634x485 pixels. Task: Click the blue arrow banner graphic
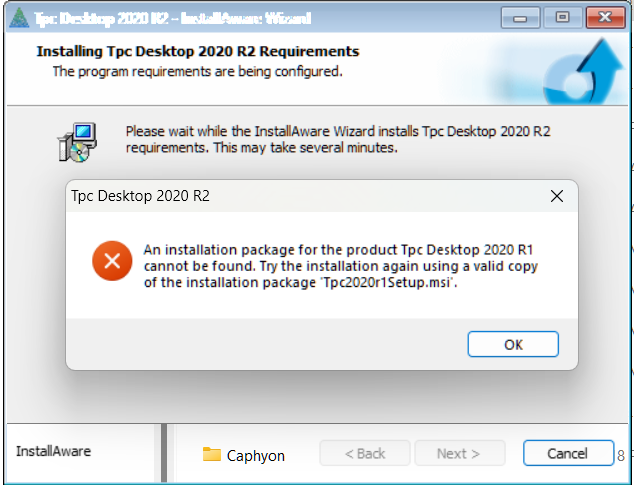pyautogui.click(x=582, y=71)
